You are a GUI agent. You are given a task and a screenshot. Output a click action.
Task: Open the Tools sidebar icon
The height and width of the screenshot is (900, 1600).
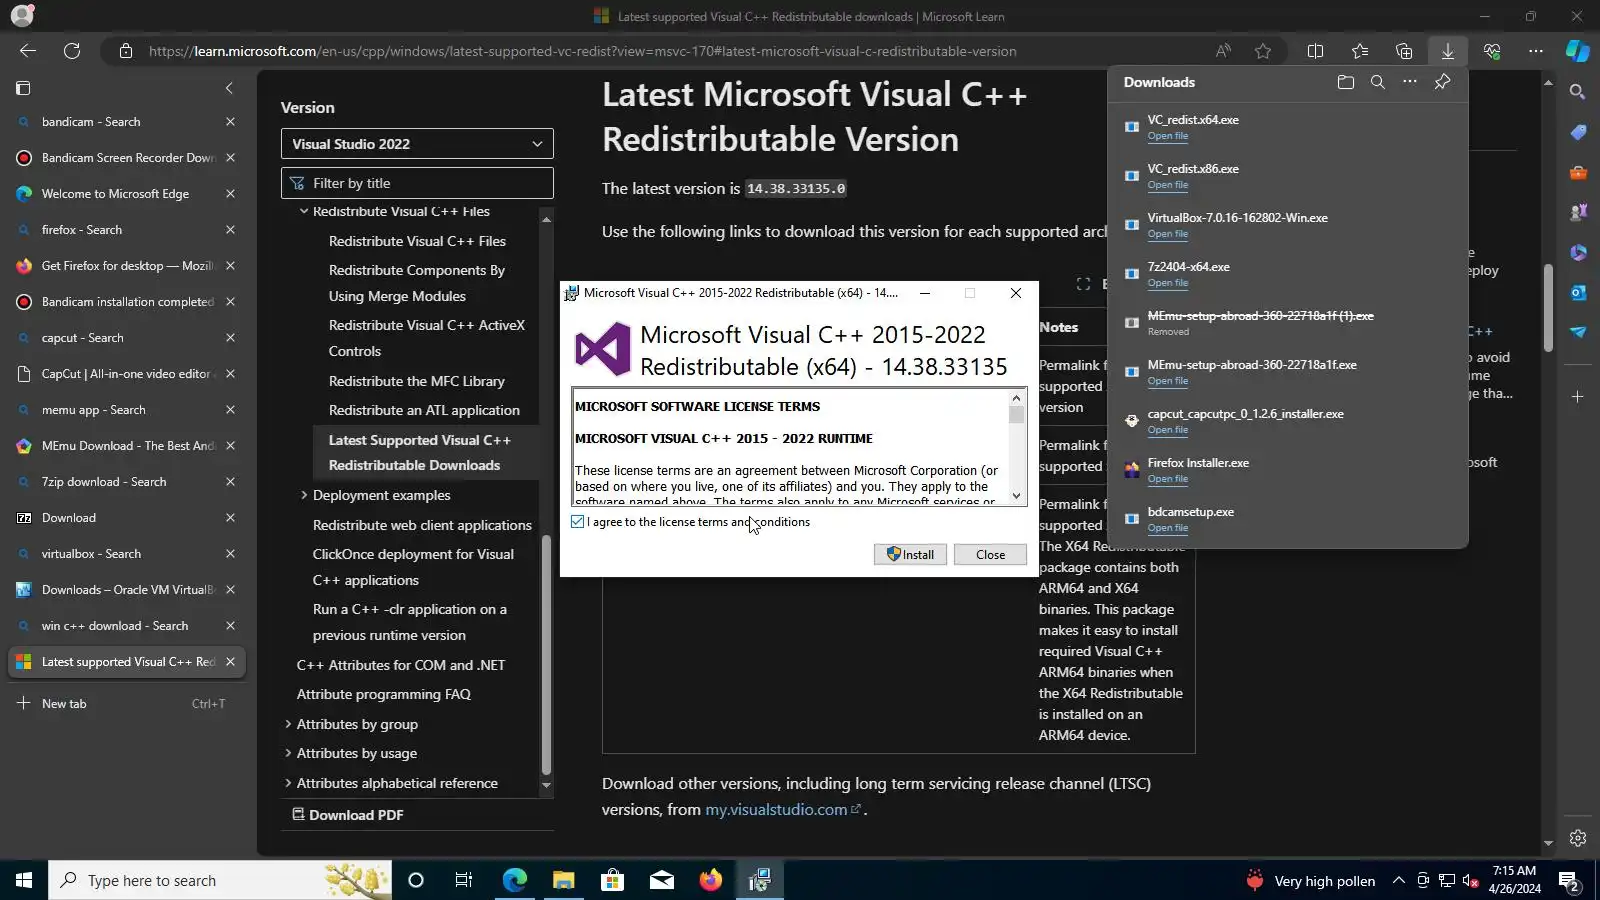point(1578,173)
